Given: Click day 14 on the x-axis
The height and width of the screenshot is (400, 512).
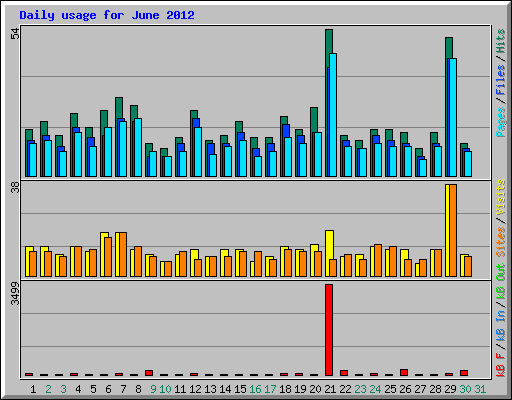Looking at the screenshot, I should [x=225, y=389].
